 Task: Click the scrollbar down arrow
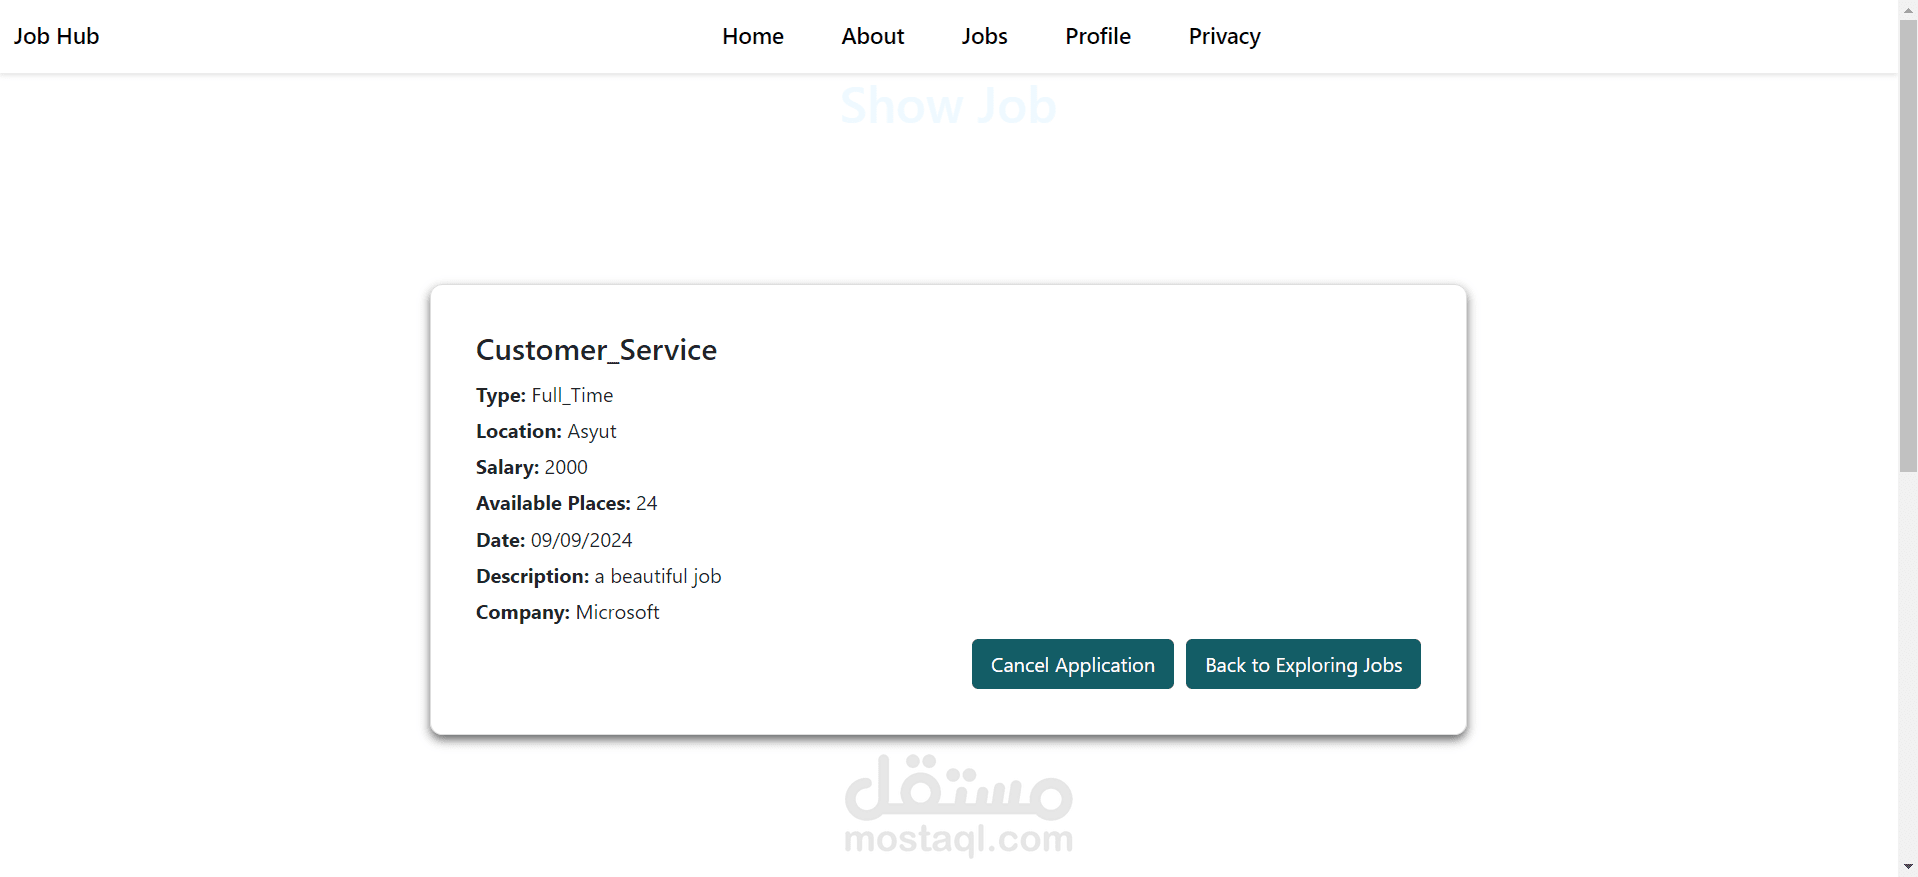[1908, 867]
